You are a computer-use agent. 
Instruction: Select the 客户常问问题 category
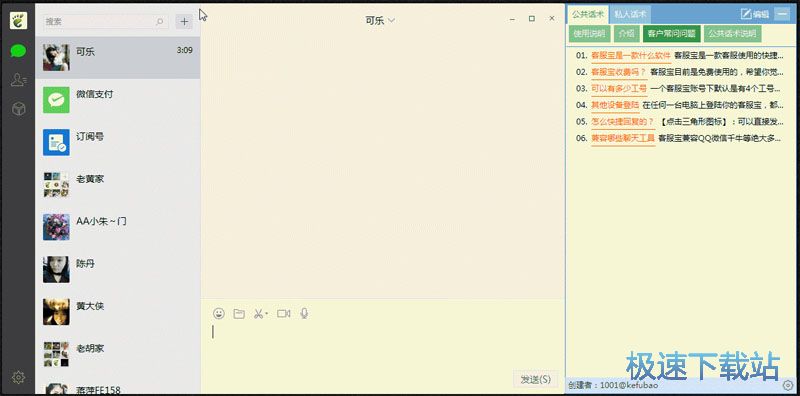pos(671,34)
